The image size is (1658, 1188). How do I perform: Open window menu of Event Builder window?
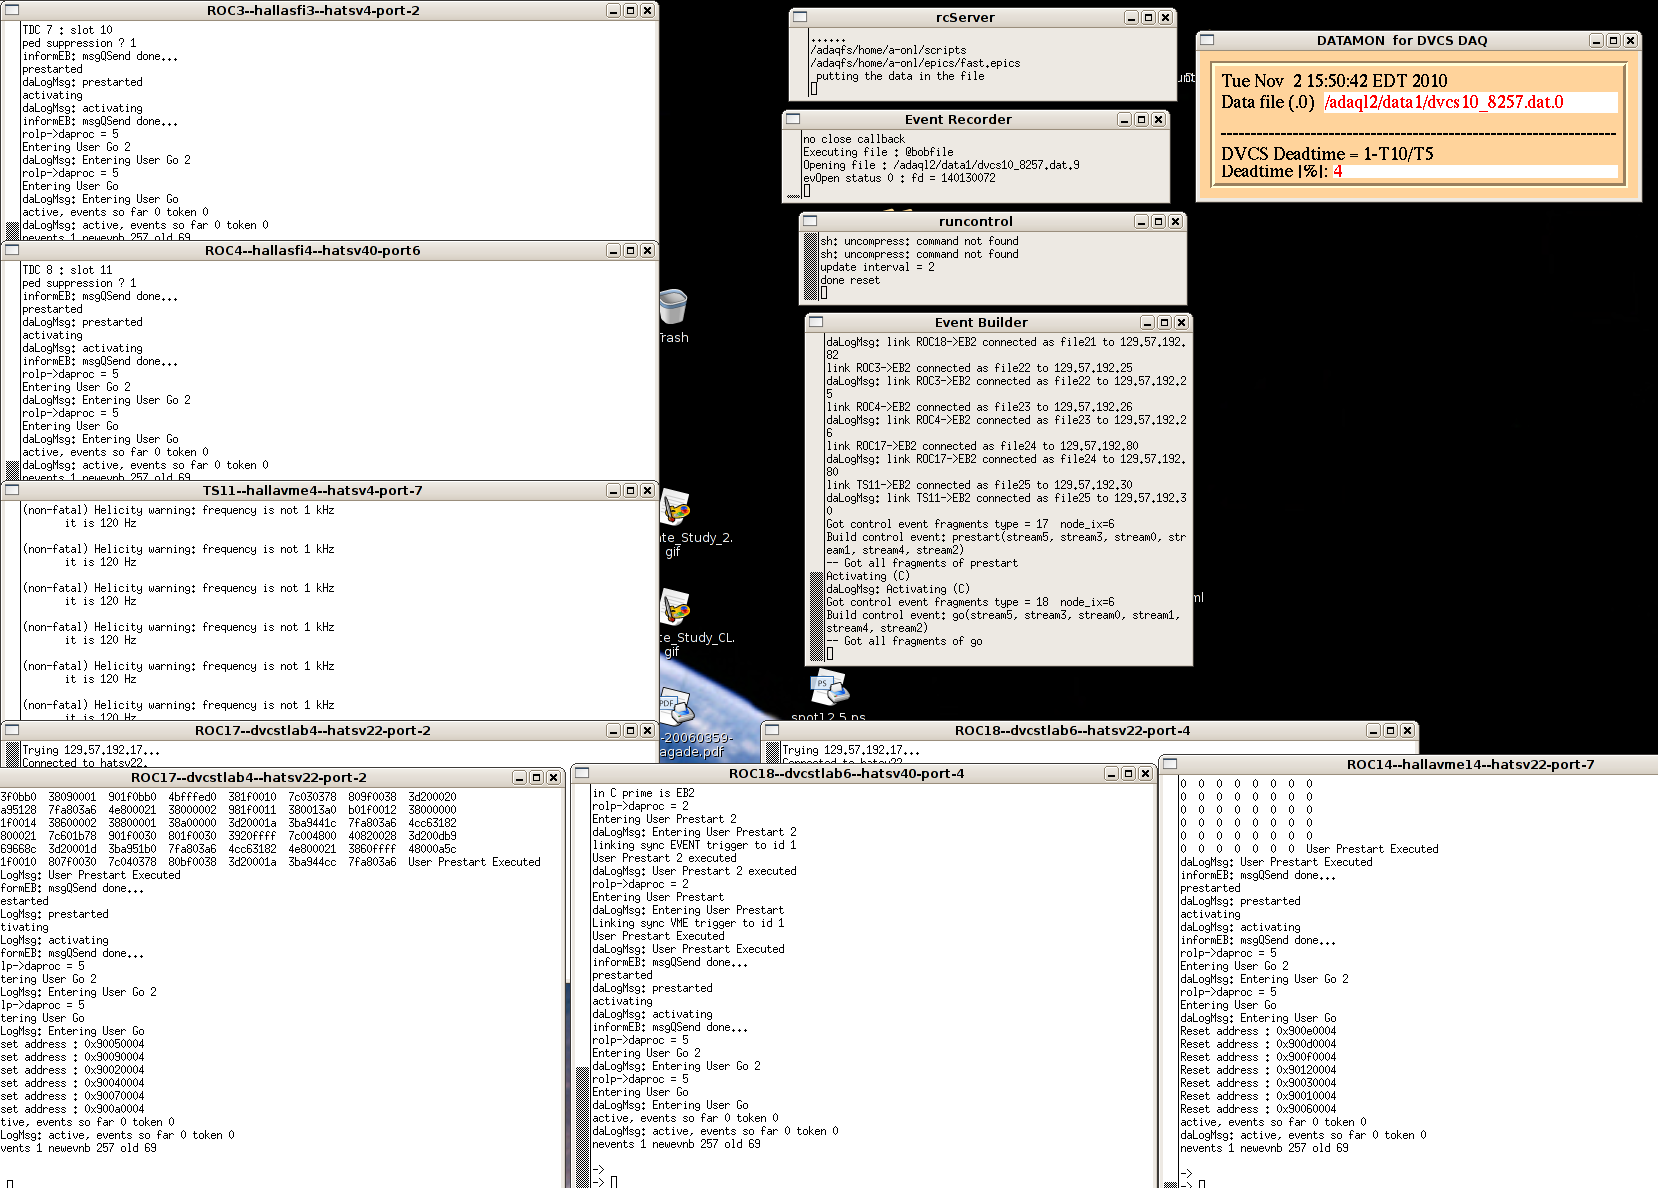[x=816, y=322]
